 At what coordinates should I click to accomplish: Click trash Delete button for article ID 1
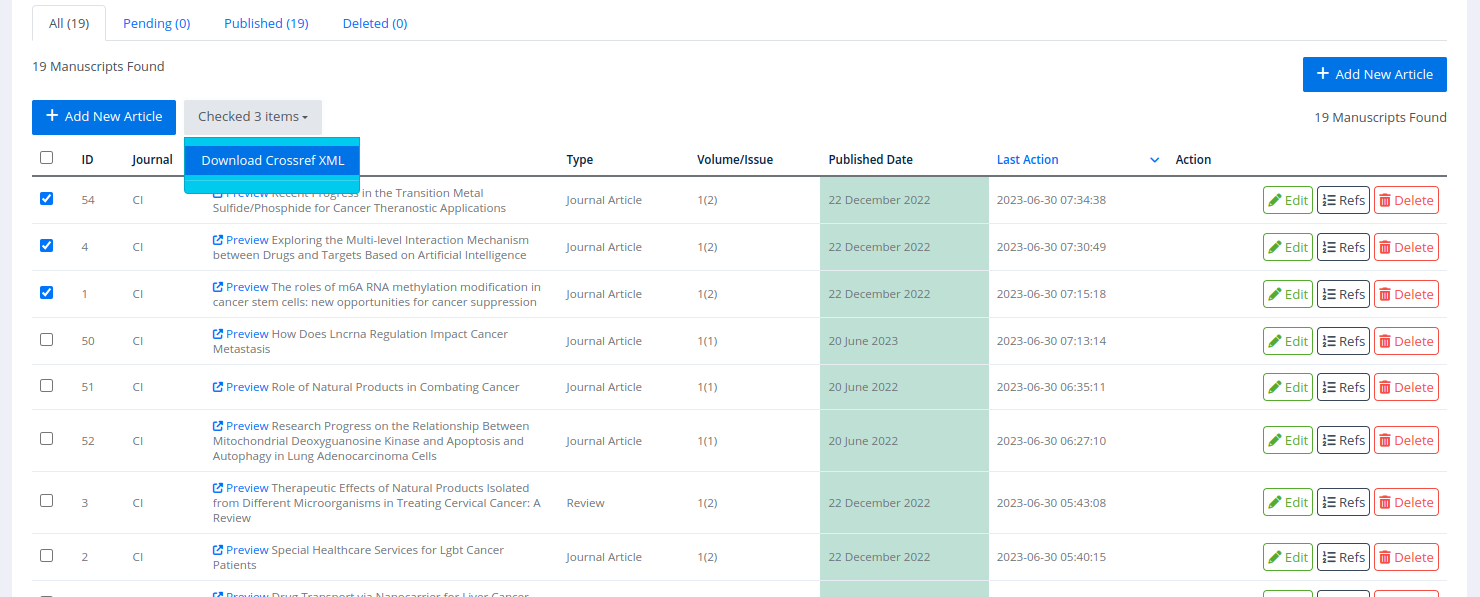point(1405,294)
